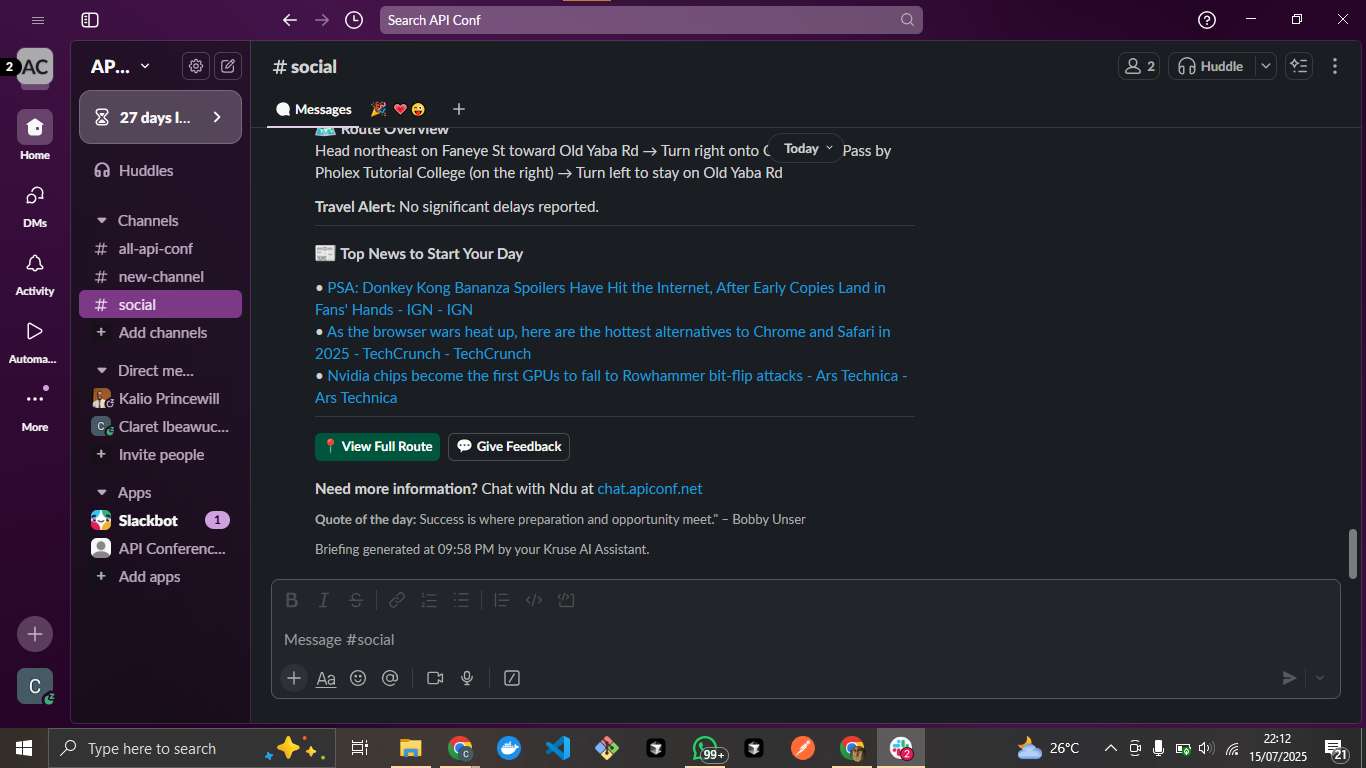Image resolution: width=1366 pixels, height=768 pixels.
Task: Open the Today date jump dropdown
Action: (x=807, y=148)
